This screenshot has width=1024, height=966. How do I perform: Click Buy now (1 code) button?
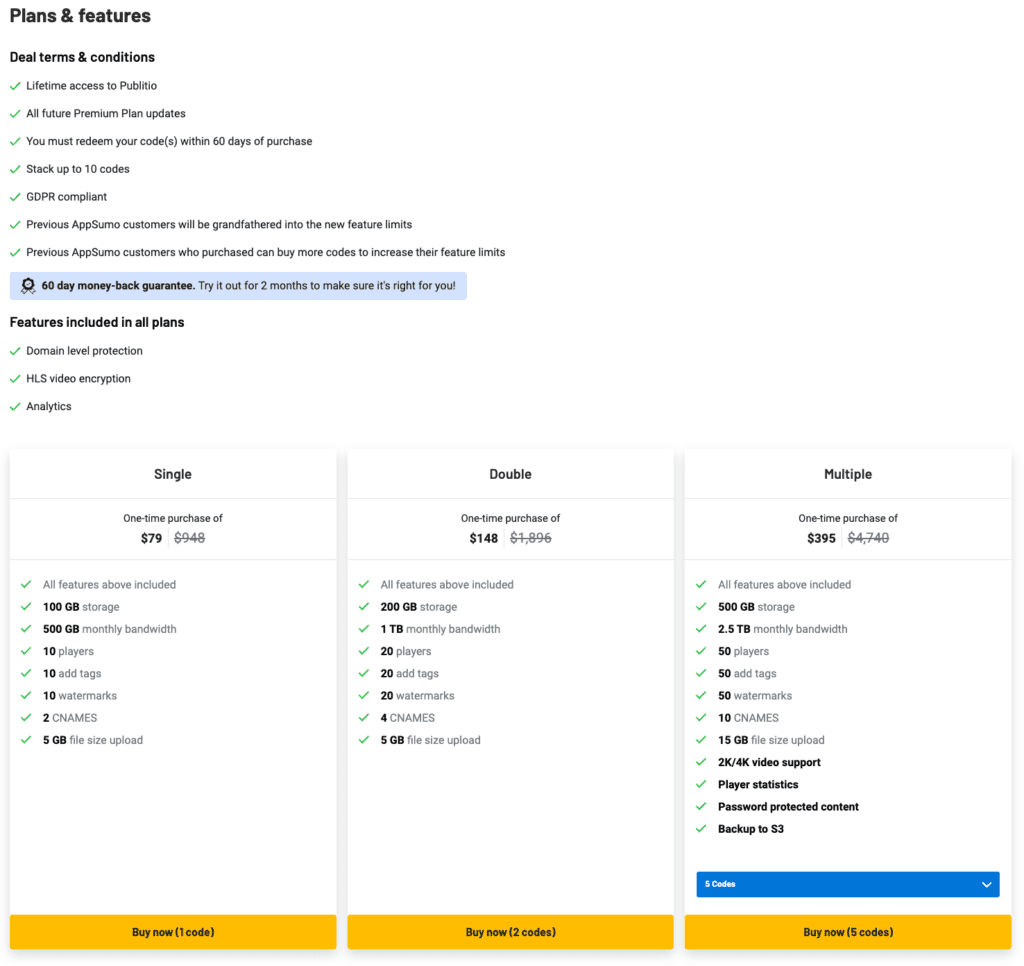click(173, 932)
